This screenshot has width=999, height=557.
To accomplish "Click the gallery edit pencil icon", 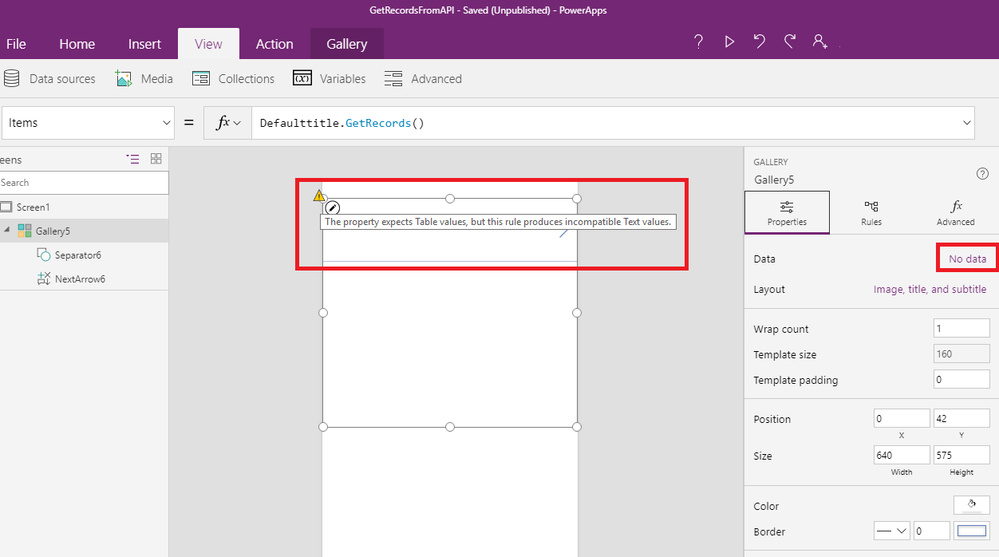I will [x=333, y=208].
